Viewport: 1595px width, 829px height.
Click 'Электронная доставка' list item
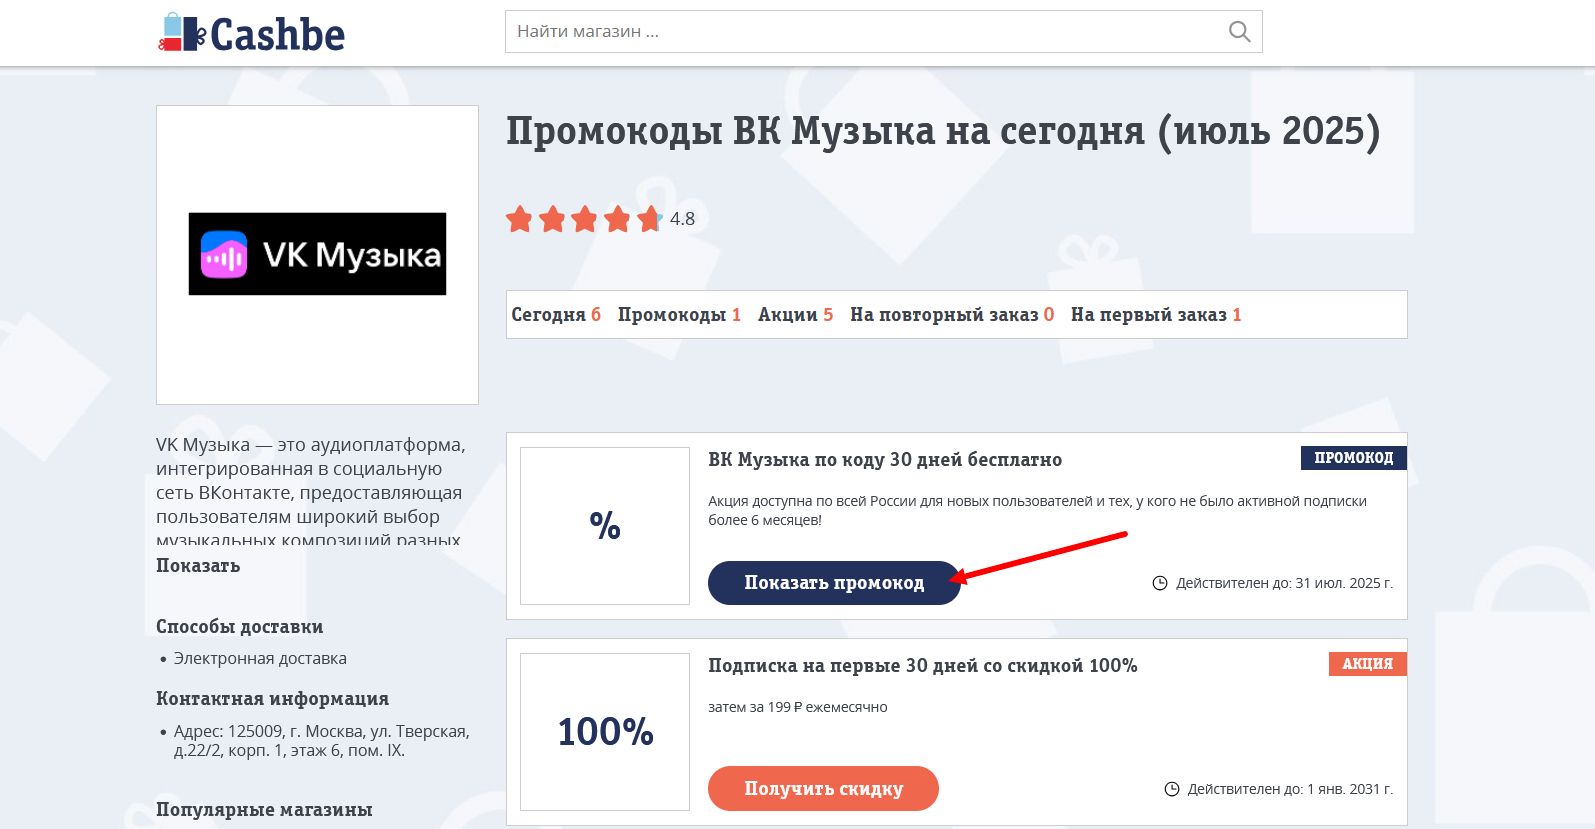coord(260,659)
